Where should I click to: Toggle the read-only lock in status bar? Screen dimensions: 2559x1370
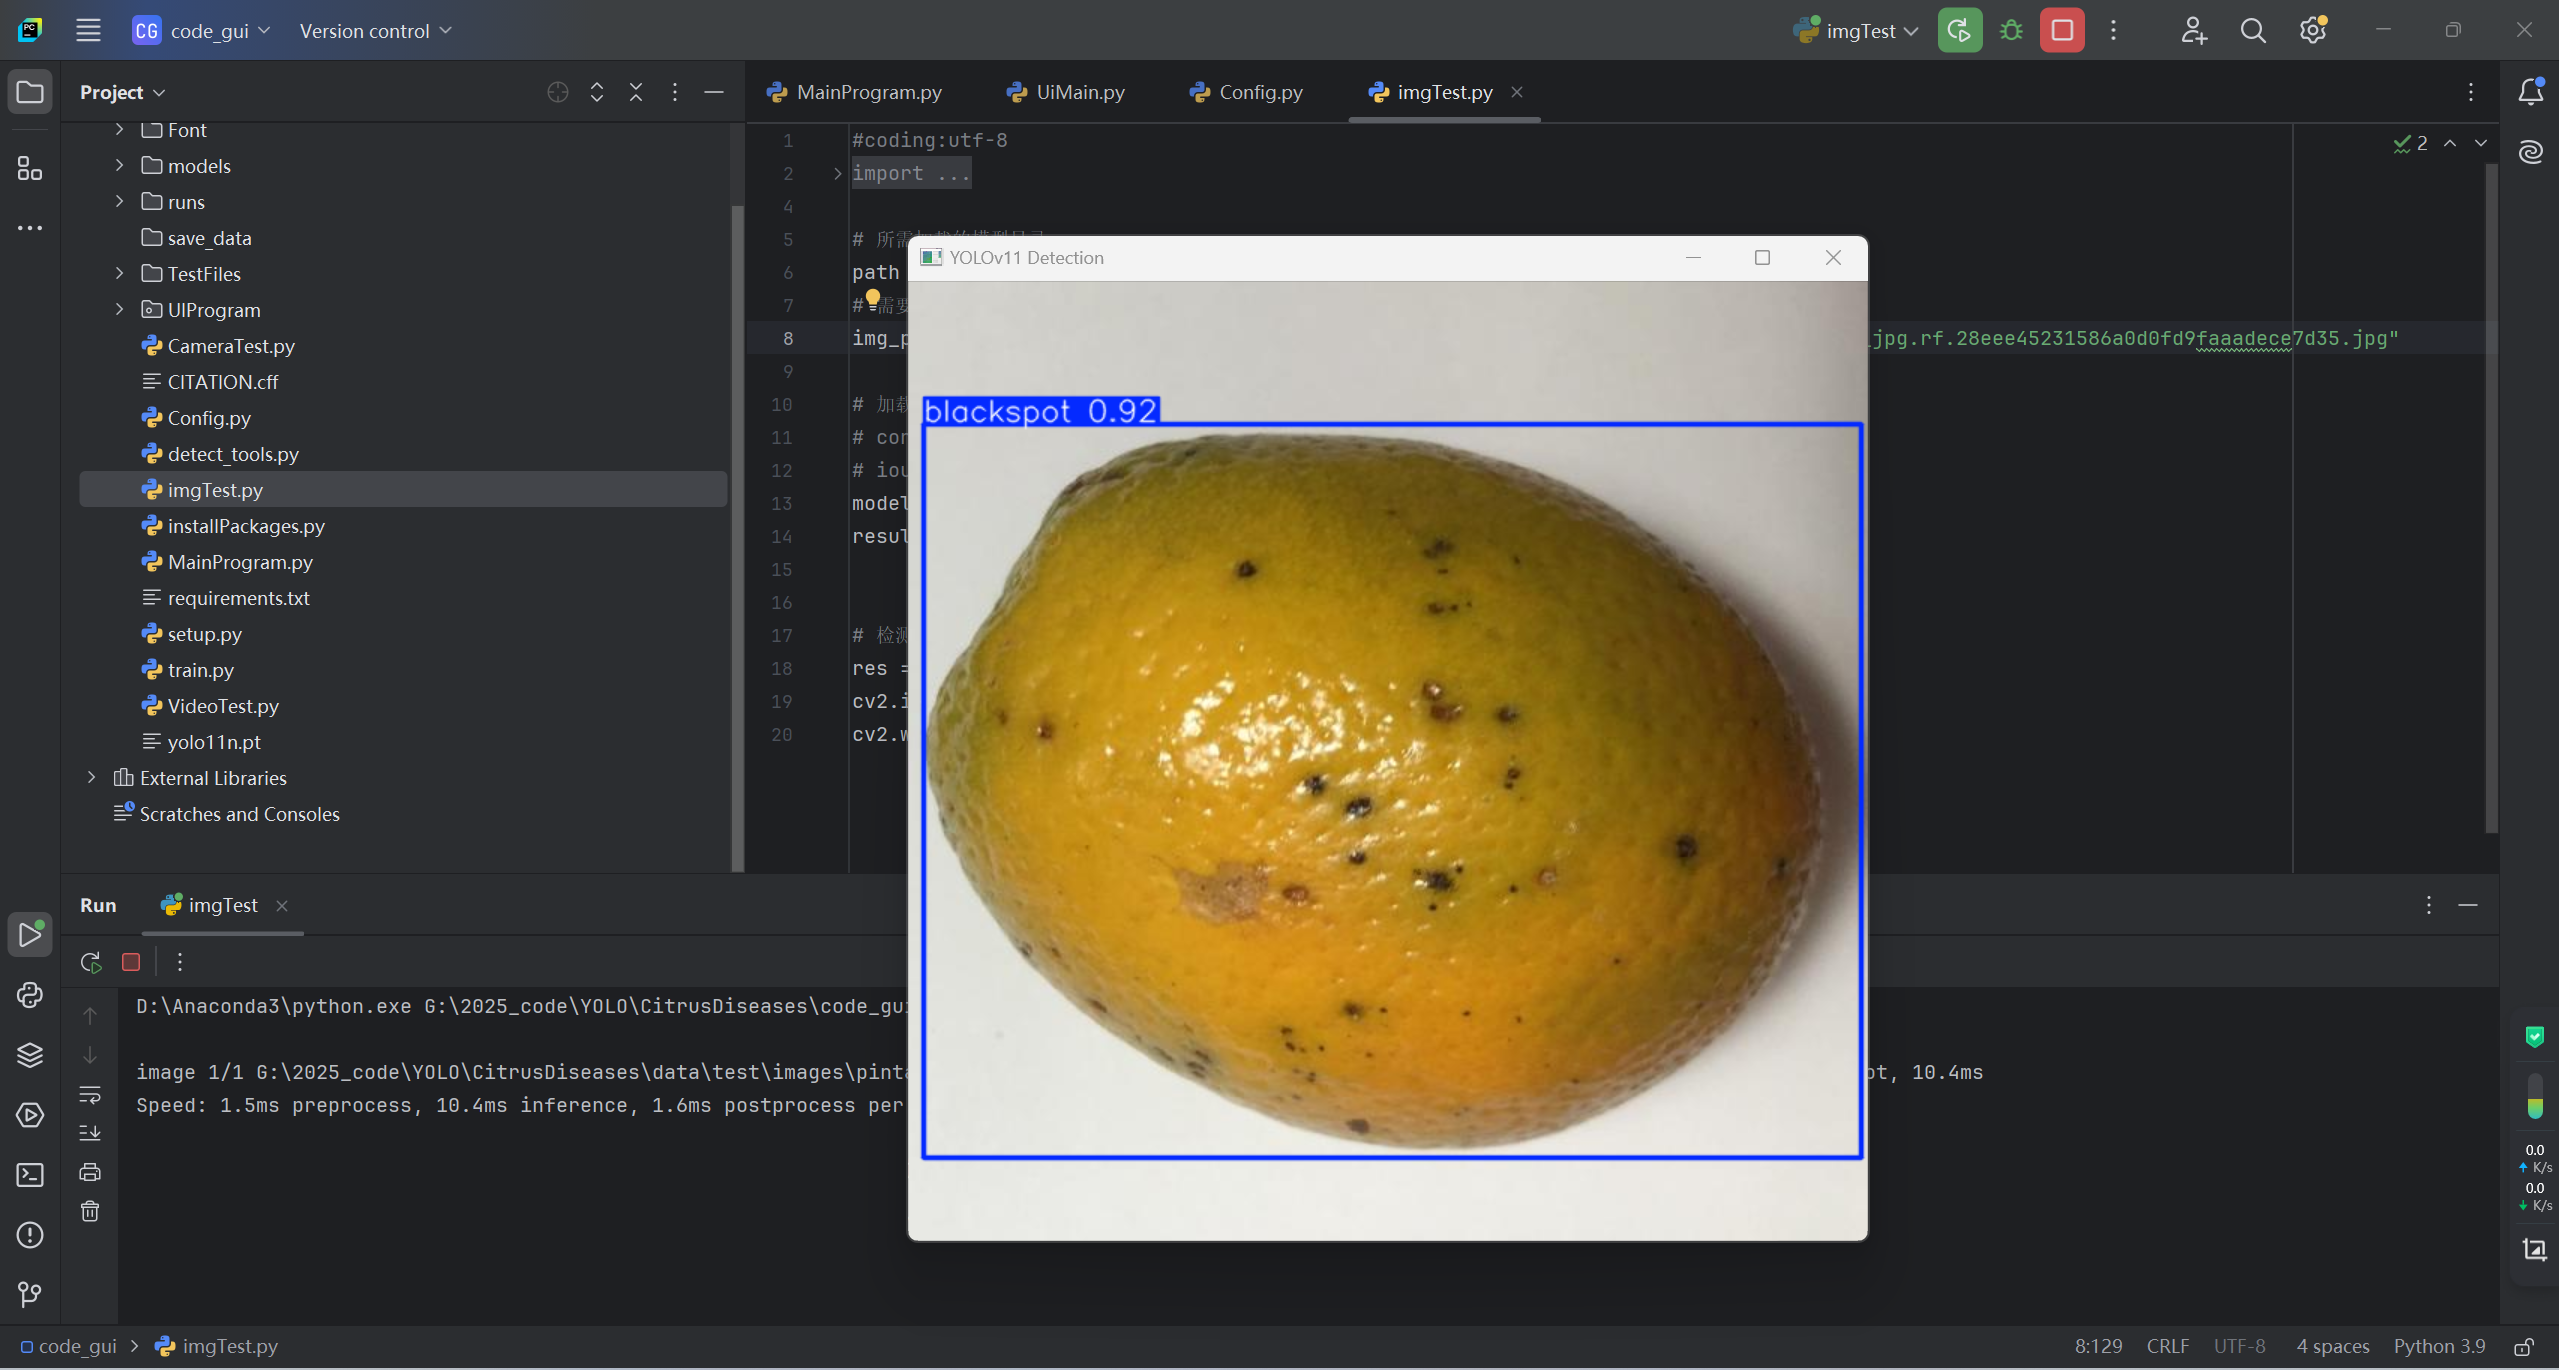tap(2524, 1347)
